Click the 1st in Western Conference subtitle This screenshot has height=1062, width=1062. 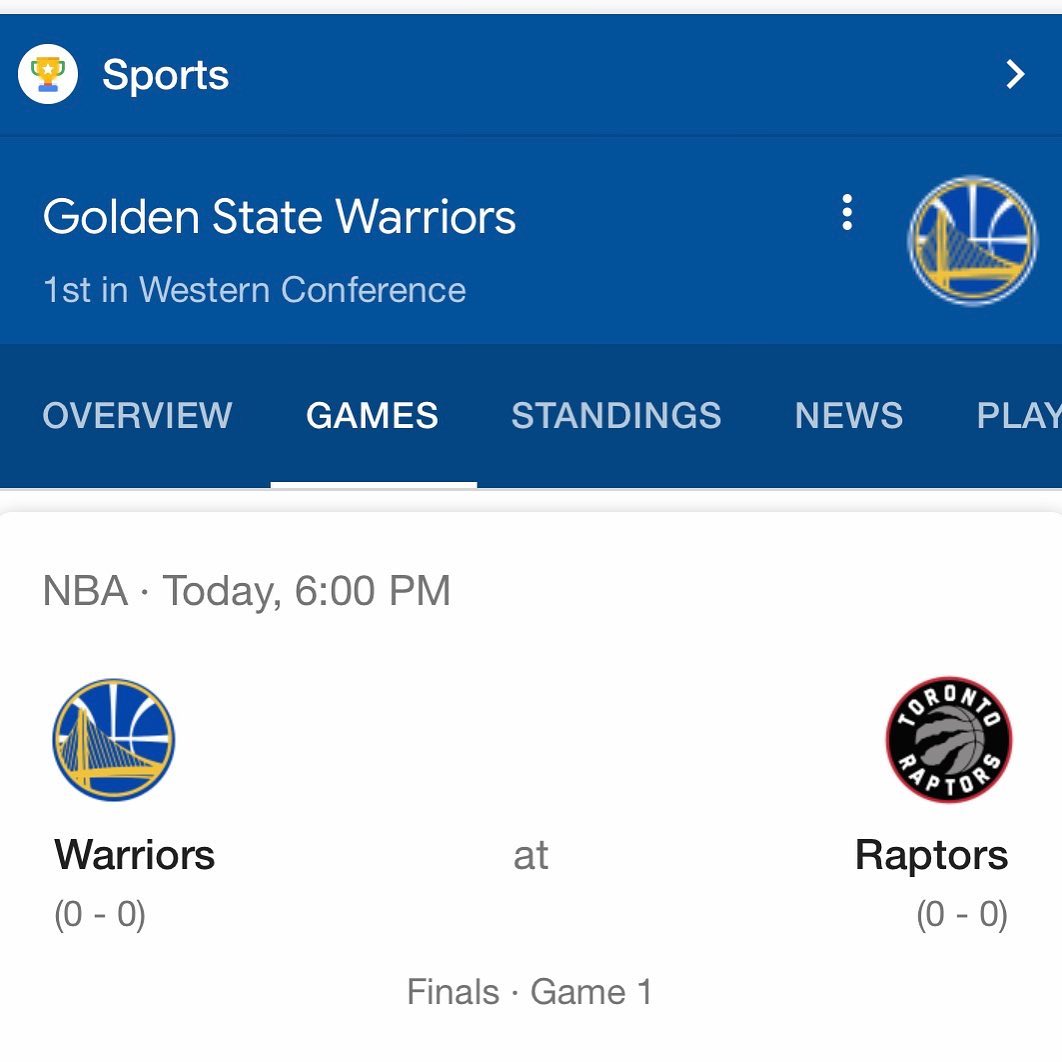click(x=254, y=290)
